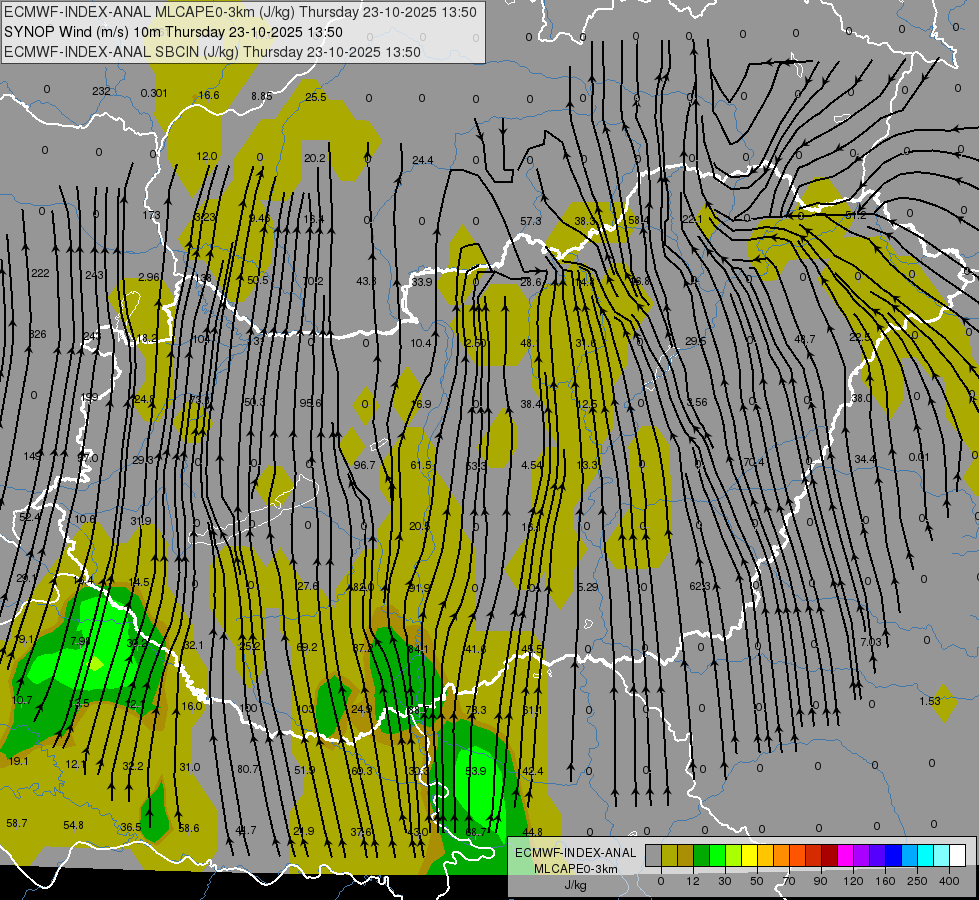Click the map value '5.29'
Image resolution: width=979 pixels, height=900 pixels.
pos(588,587)
